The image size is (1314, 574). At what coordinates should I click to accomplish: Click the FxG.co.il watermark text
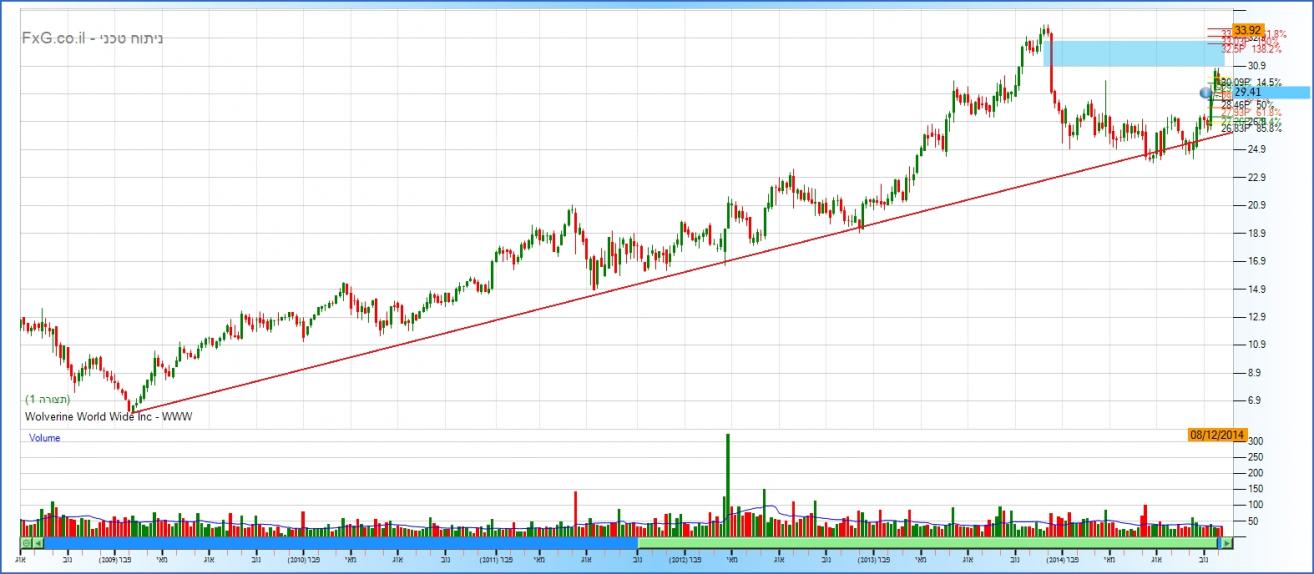pos(92,38)
